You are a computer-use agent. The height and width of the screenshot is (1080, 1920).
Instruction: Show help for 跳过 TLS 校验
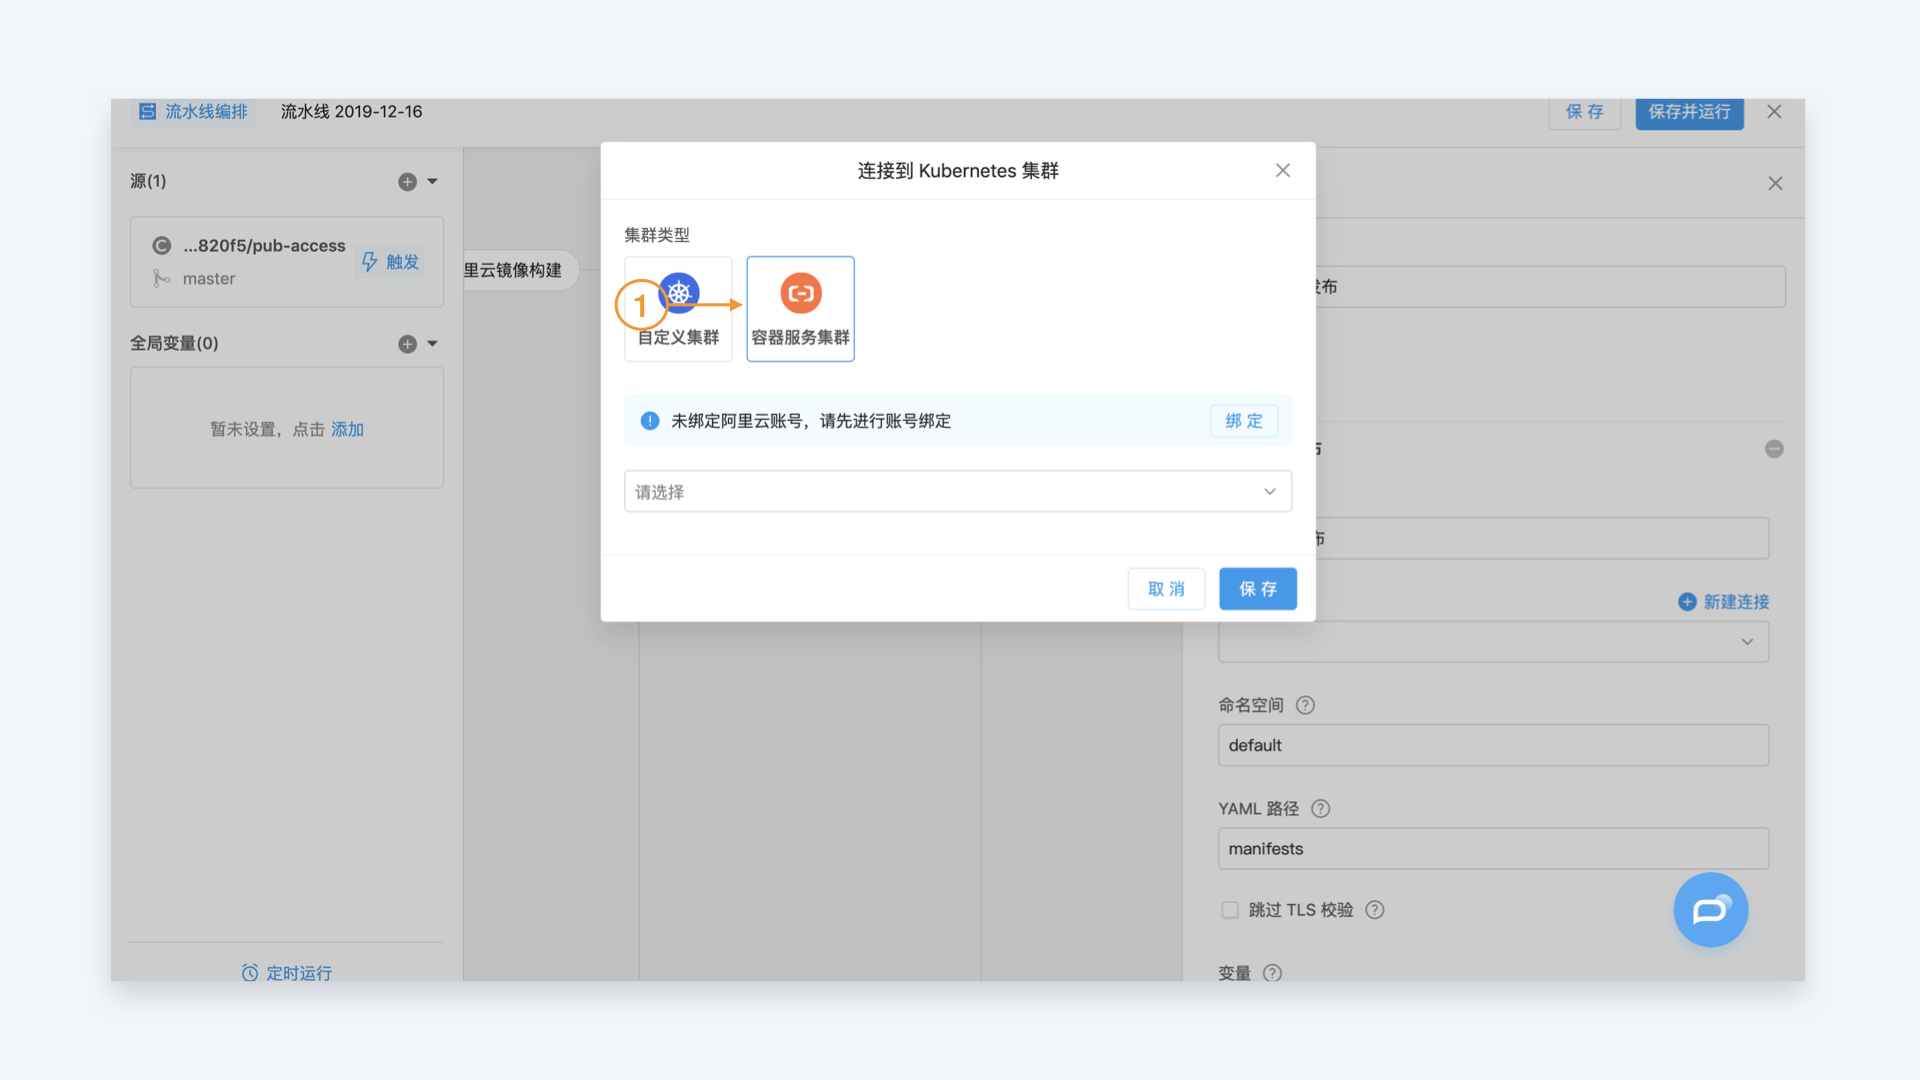(1375, 910)
